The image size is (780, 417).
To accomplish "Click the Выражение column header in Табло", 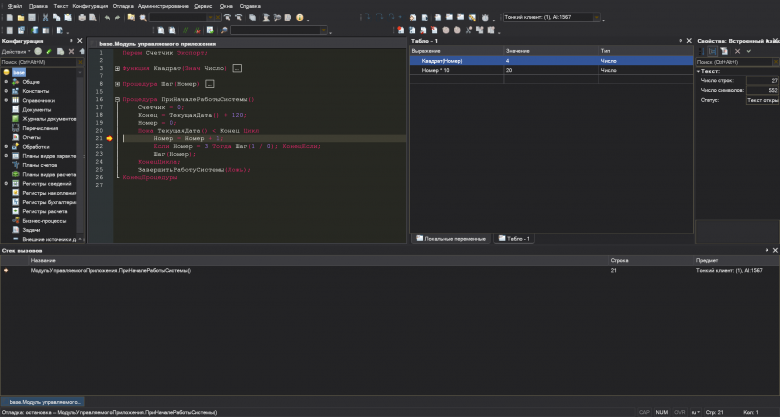I will point(457,51).
